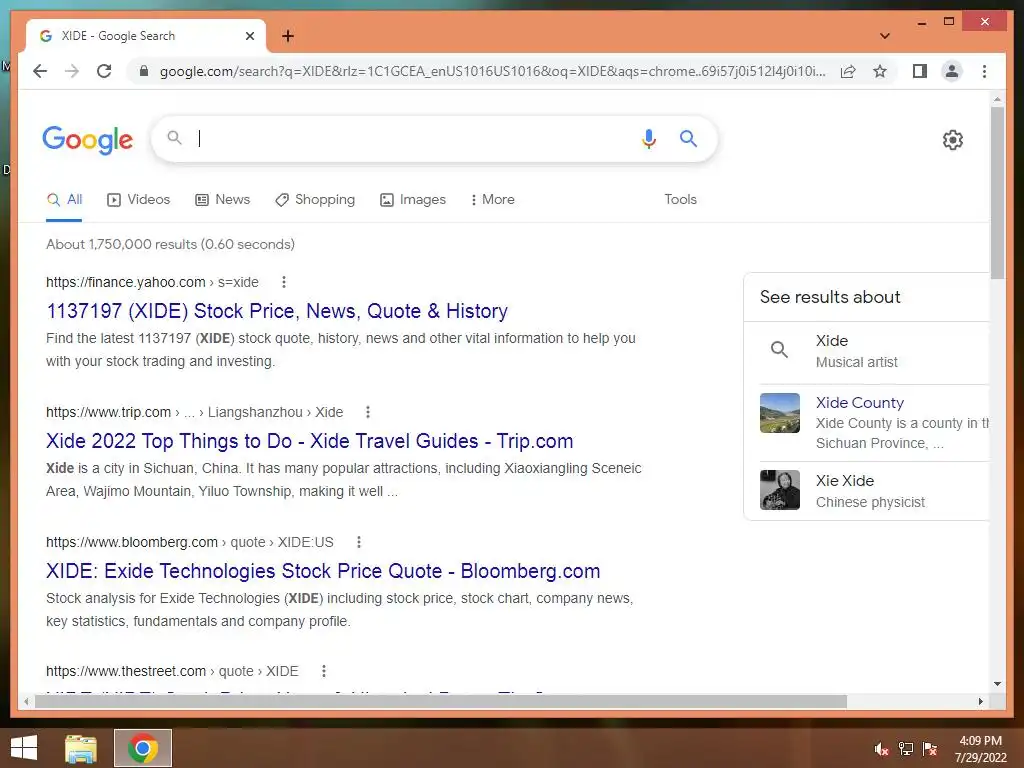Open the search Tools options
The image size is (1024, 768).
pos(680,200)
